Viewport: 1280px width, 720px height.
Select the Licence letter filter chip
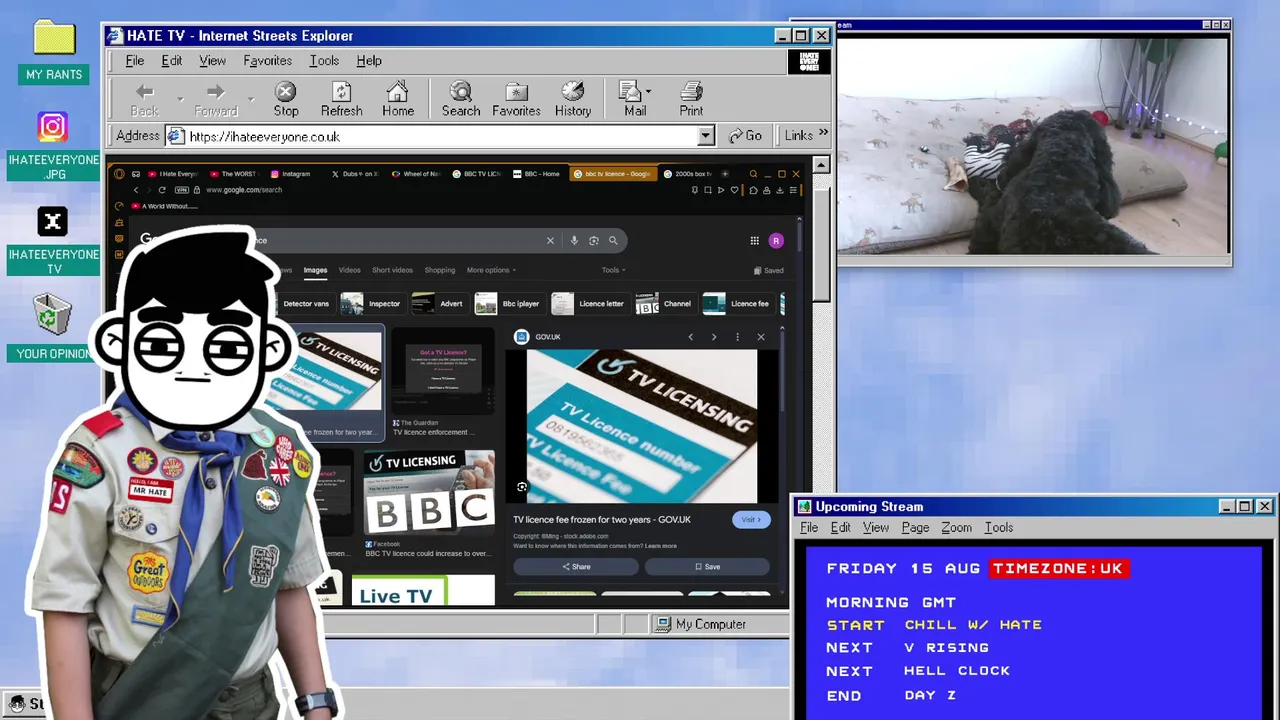pyautogui.click(x=589, y=304)
